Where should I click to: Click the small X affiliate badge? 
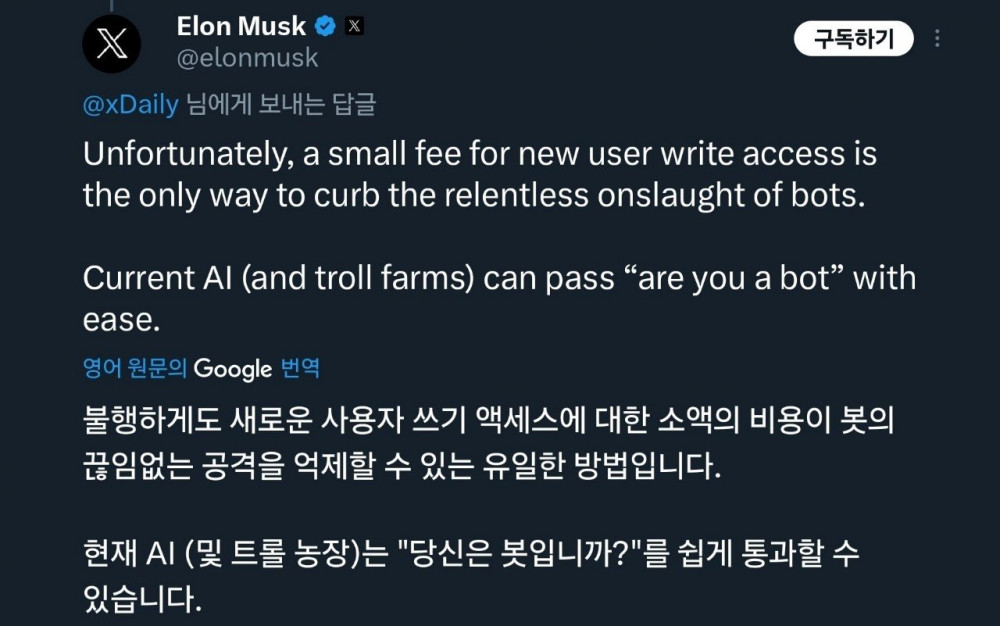(354, 27)
